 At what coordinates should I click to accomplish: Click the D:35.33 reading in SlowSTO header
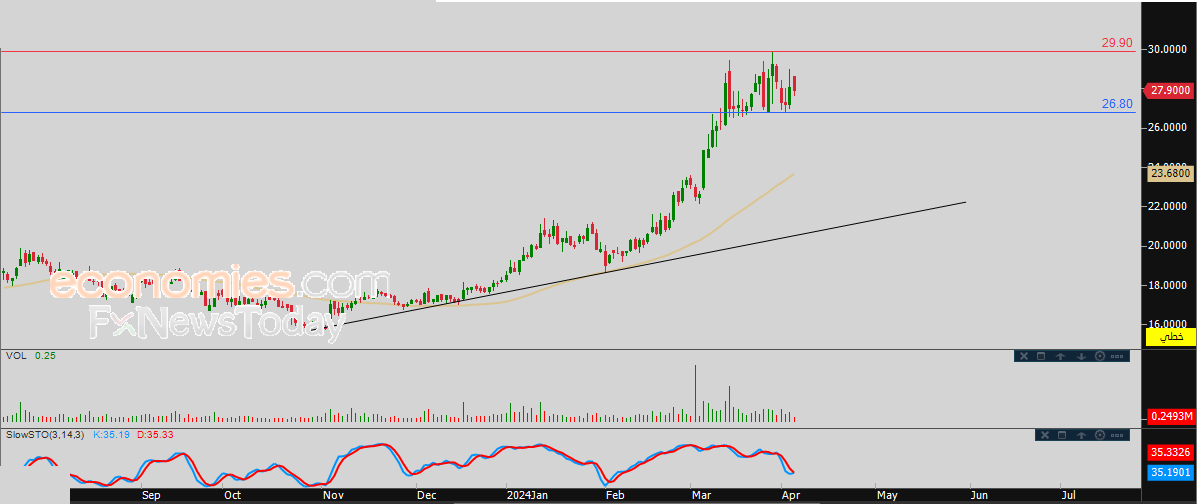click(x=153, y=435)
